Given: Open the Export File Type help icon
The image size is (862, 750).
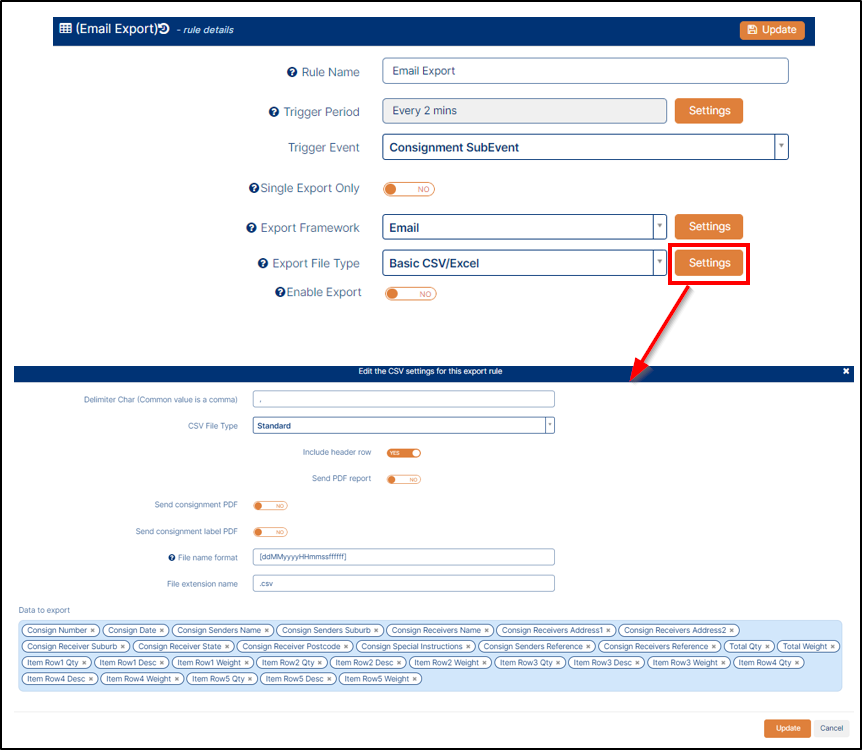Looking at the screenshot, I should click(x=263, y=263).
